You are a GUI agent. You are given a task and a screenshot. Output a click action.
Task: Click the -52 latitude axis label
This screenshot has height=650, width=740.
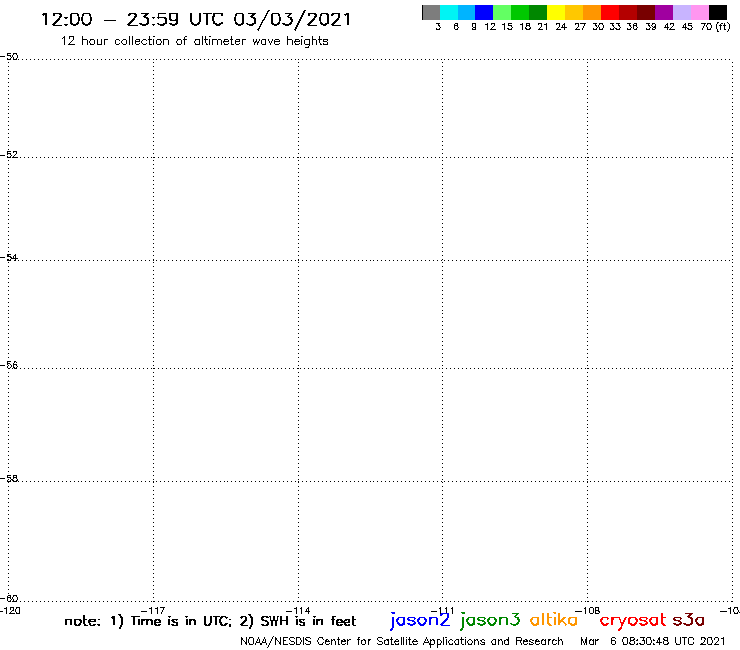click(x=9, y=155)
